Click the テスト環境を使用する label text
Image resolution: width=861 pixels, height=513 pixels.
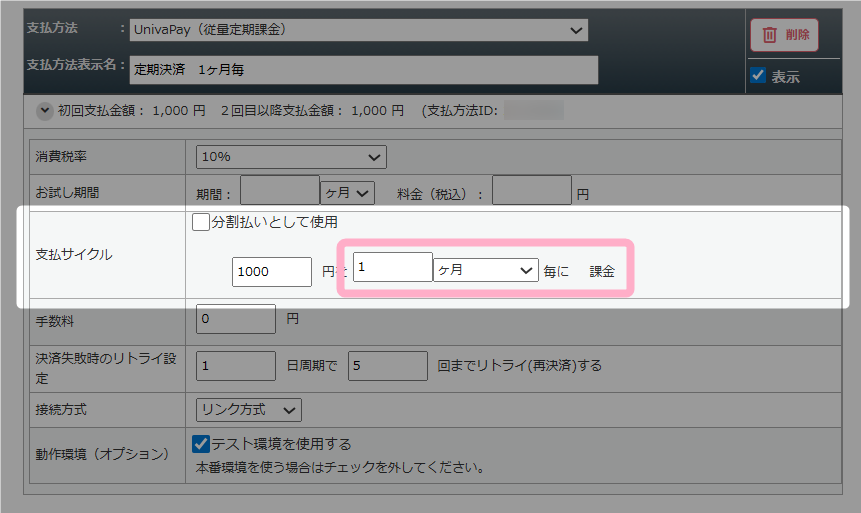[281, 443]
